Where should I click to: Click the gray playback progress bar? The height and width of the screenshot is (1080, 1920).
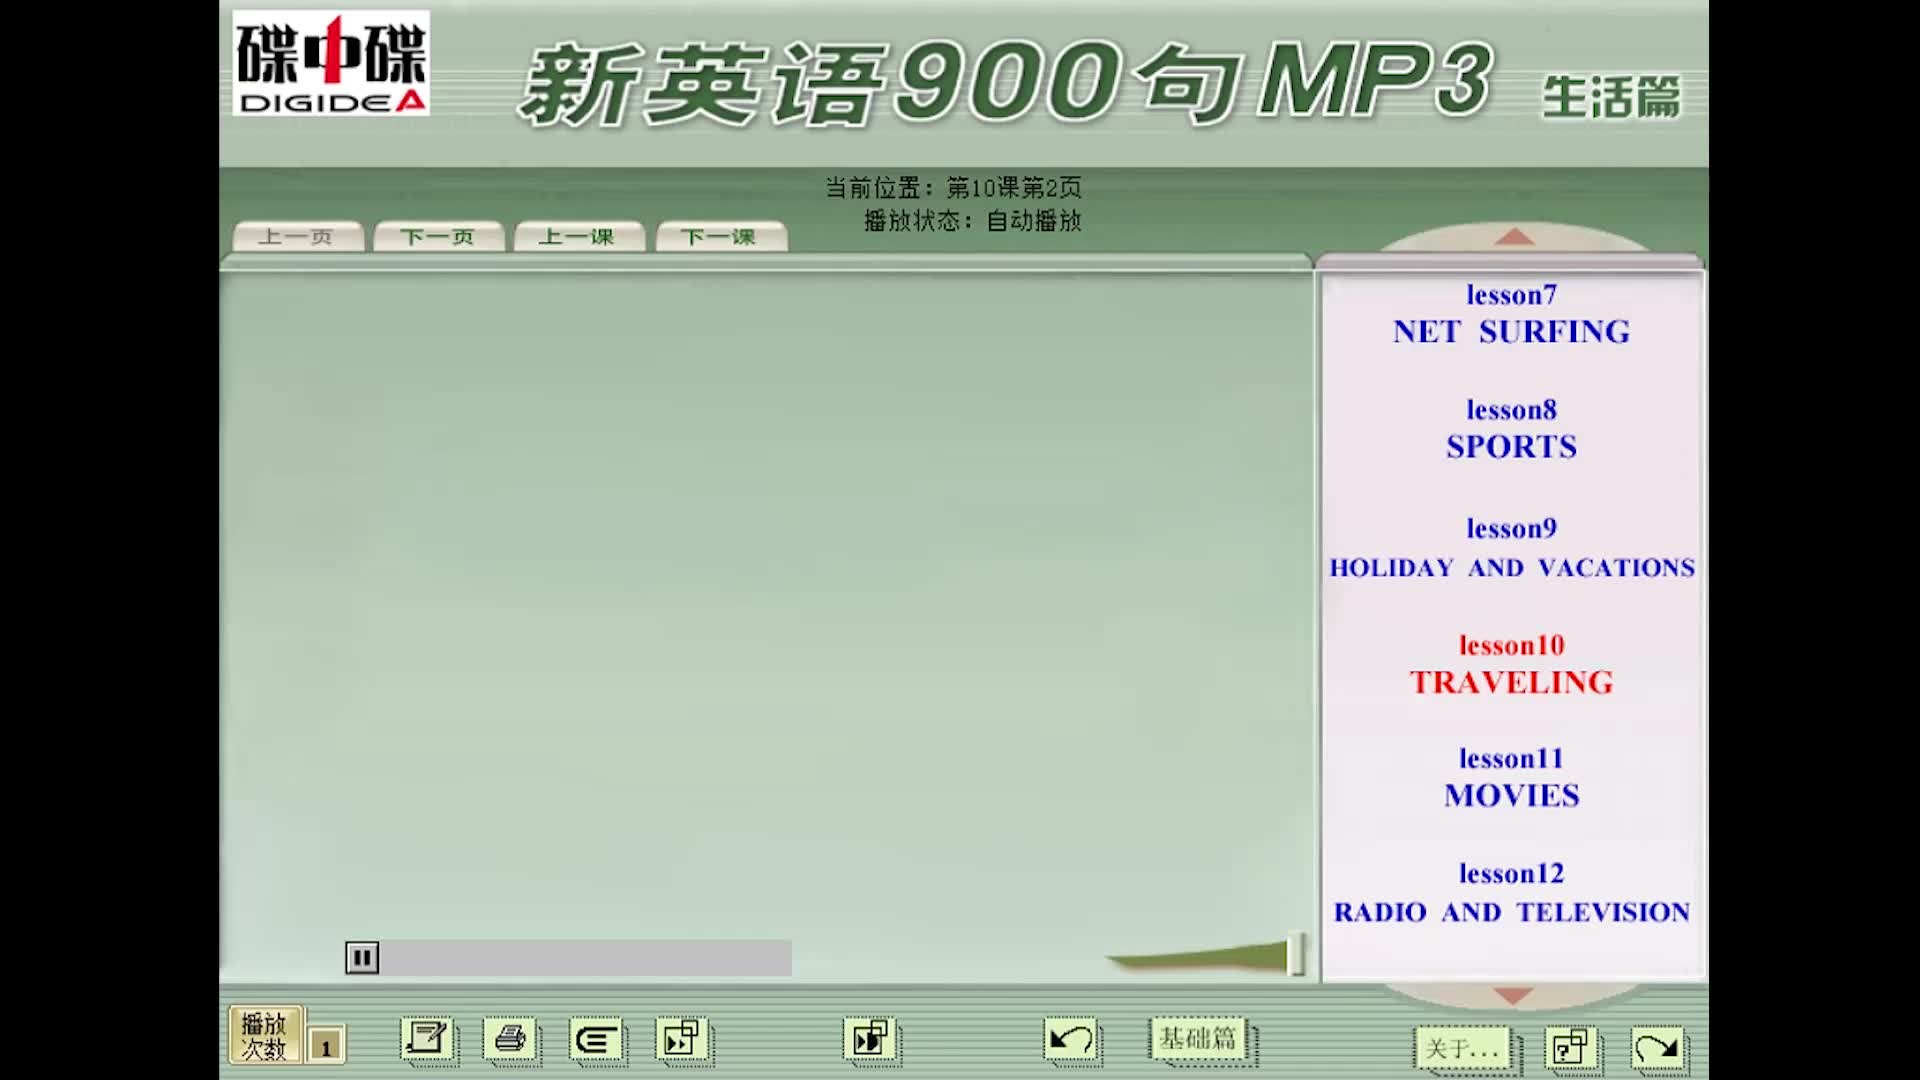[x=587, y=958]
